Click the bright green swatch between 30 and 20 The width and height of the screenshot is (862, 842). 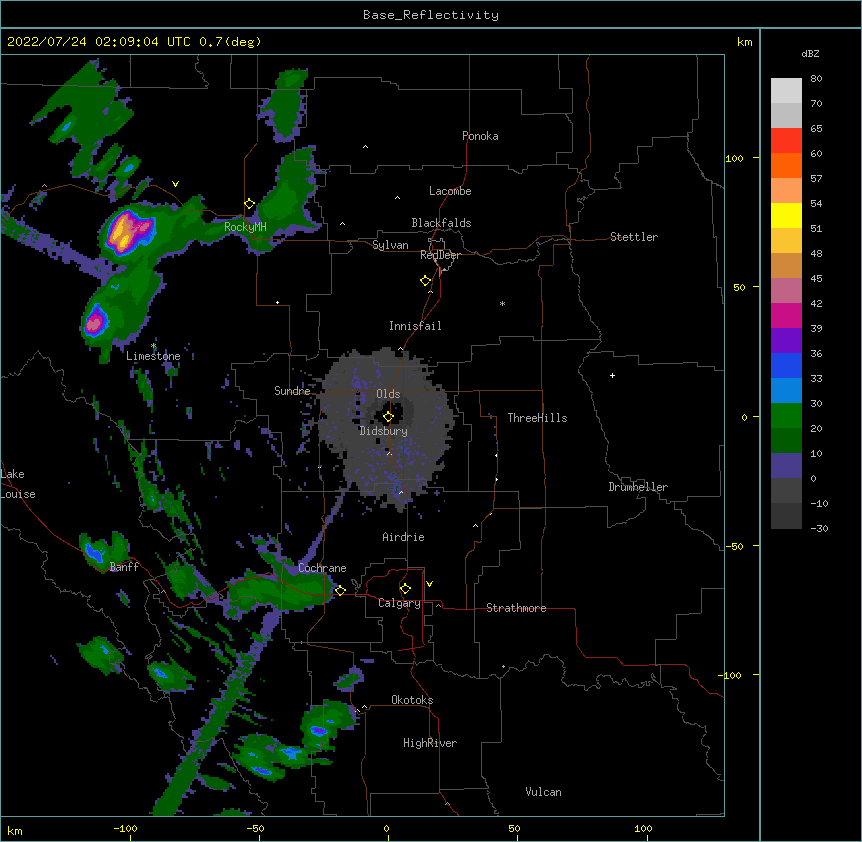pyautogui.click(x=786, y=416)
